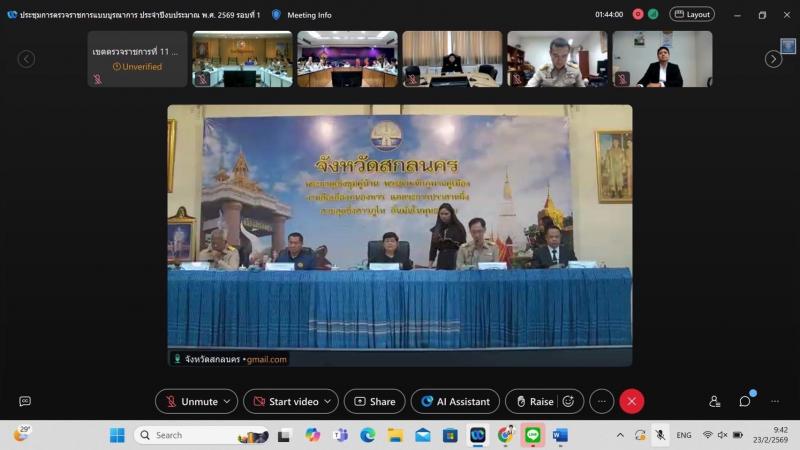Open Meeting Info

click(309, 15)
